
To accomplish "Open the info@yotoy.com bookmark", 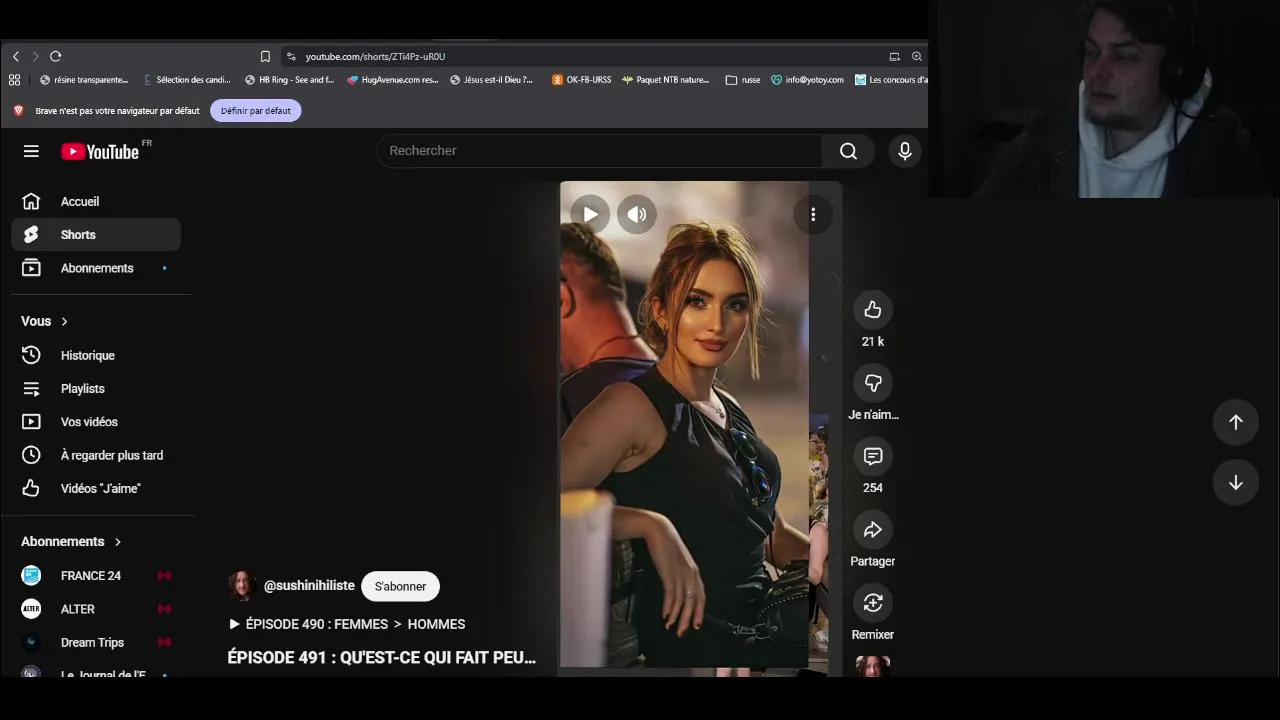I will 807,80.
